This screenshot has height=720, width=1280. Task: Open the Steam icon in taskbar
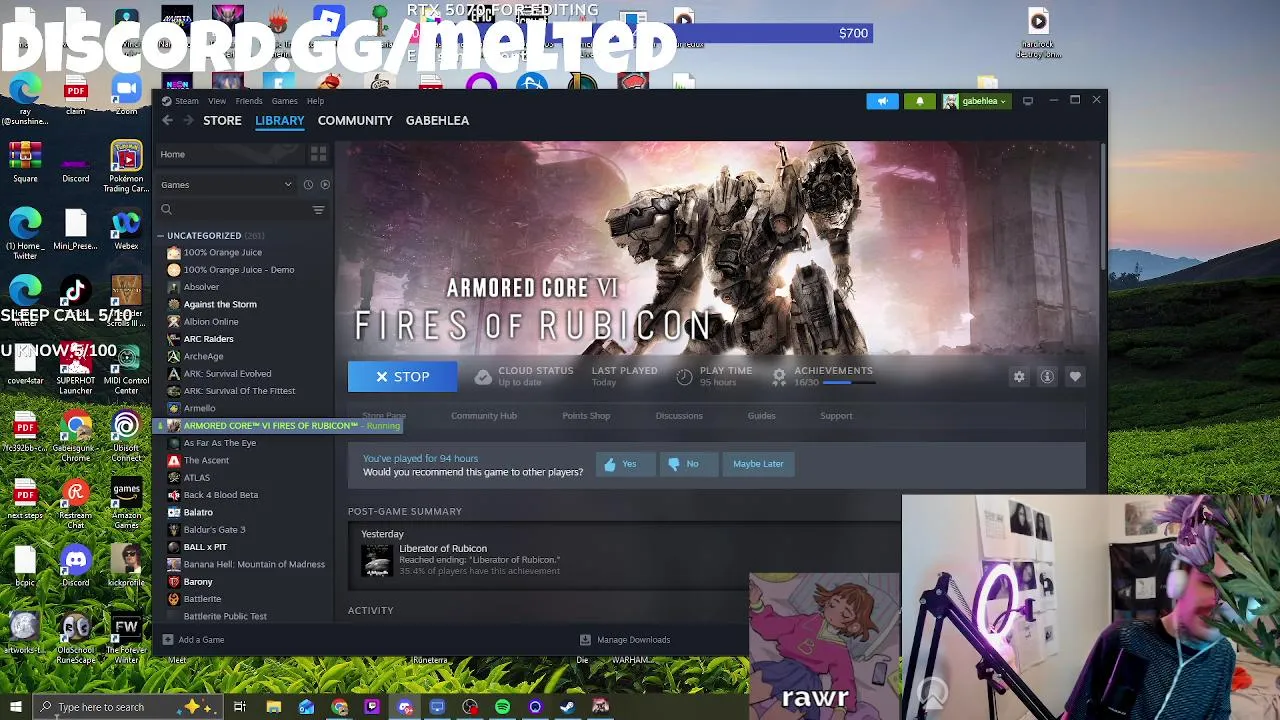568,707
